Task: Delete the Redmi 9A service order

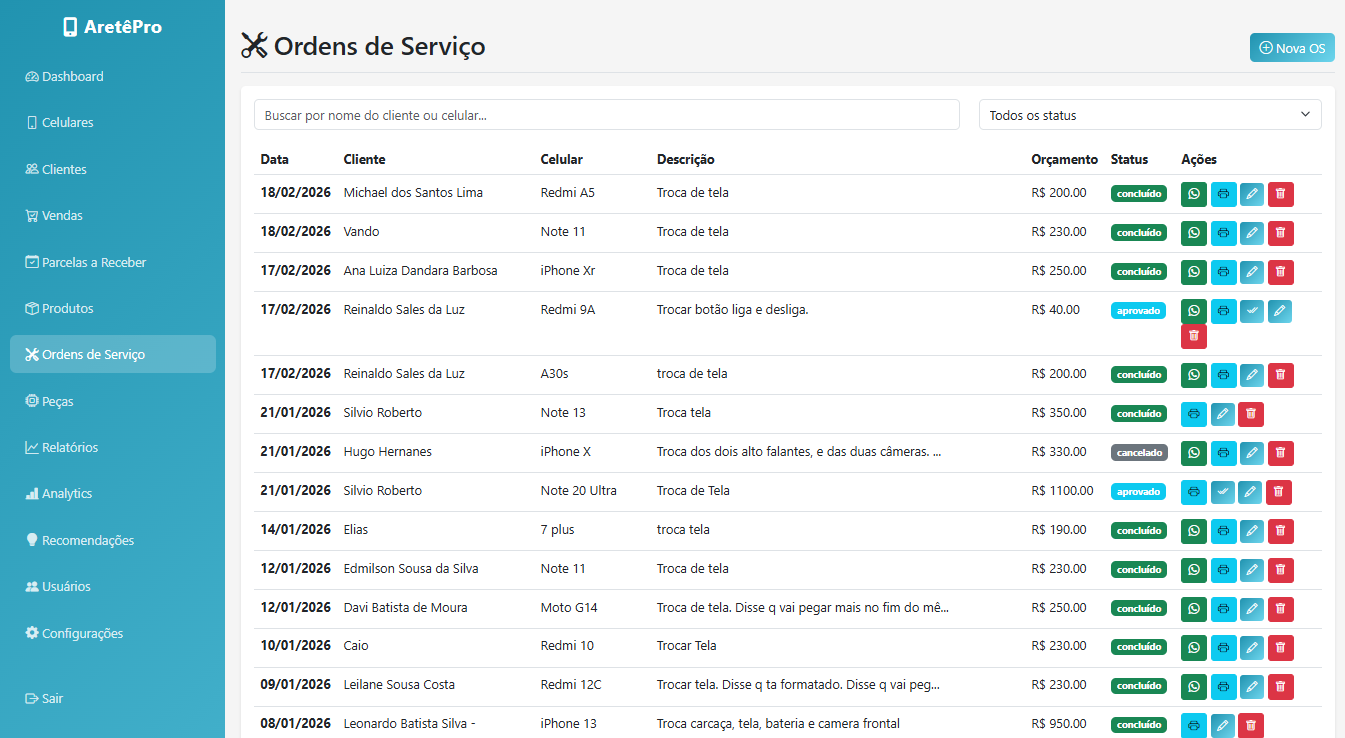Action: pos(1193,336)
